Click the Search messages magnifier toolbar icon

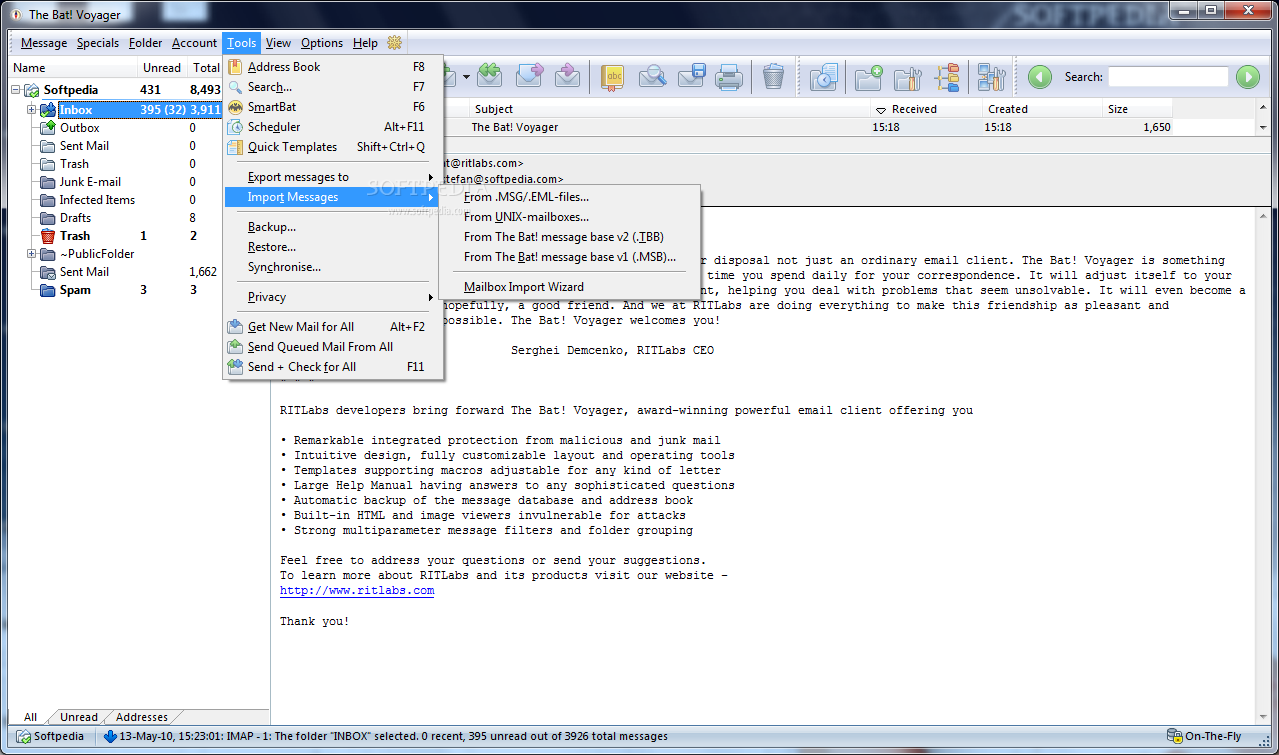[x=653, y=76]
